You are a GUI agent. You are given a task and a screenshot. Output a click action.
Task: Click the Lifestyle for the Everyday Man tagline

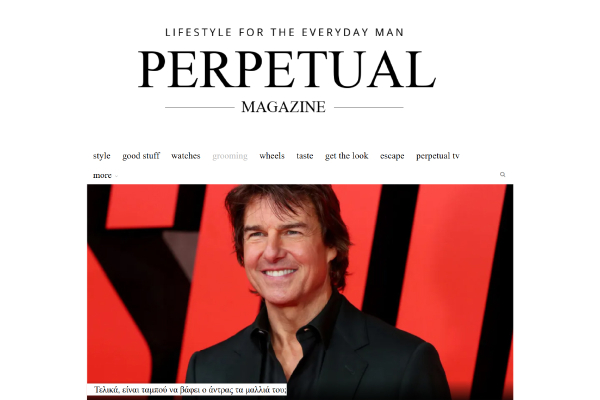click(284, 32)
